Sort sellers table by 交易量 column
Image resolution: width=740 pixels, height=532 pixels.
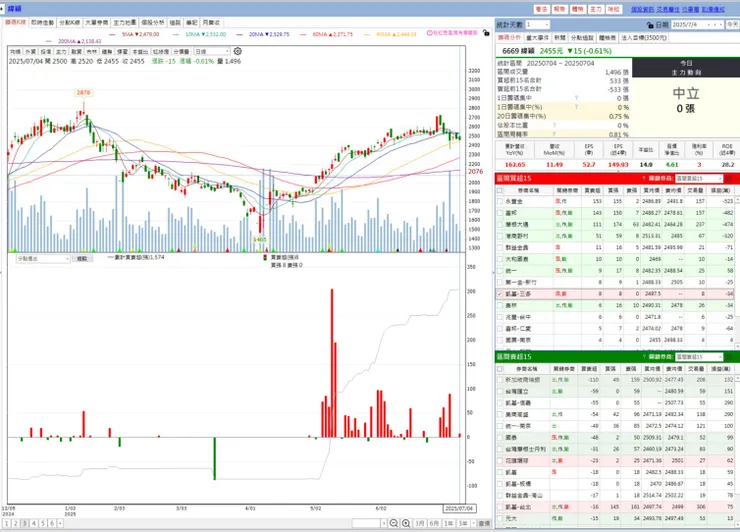(697, 369)
